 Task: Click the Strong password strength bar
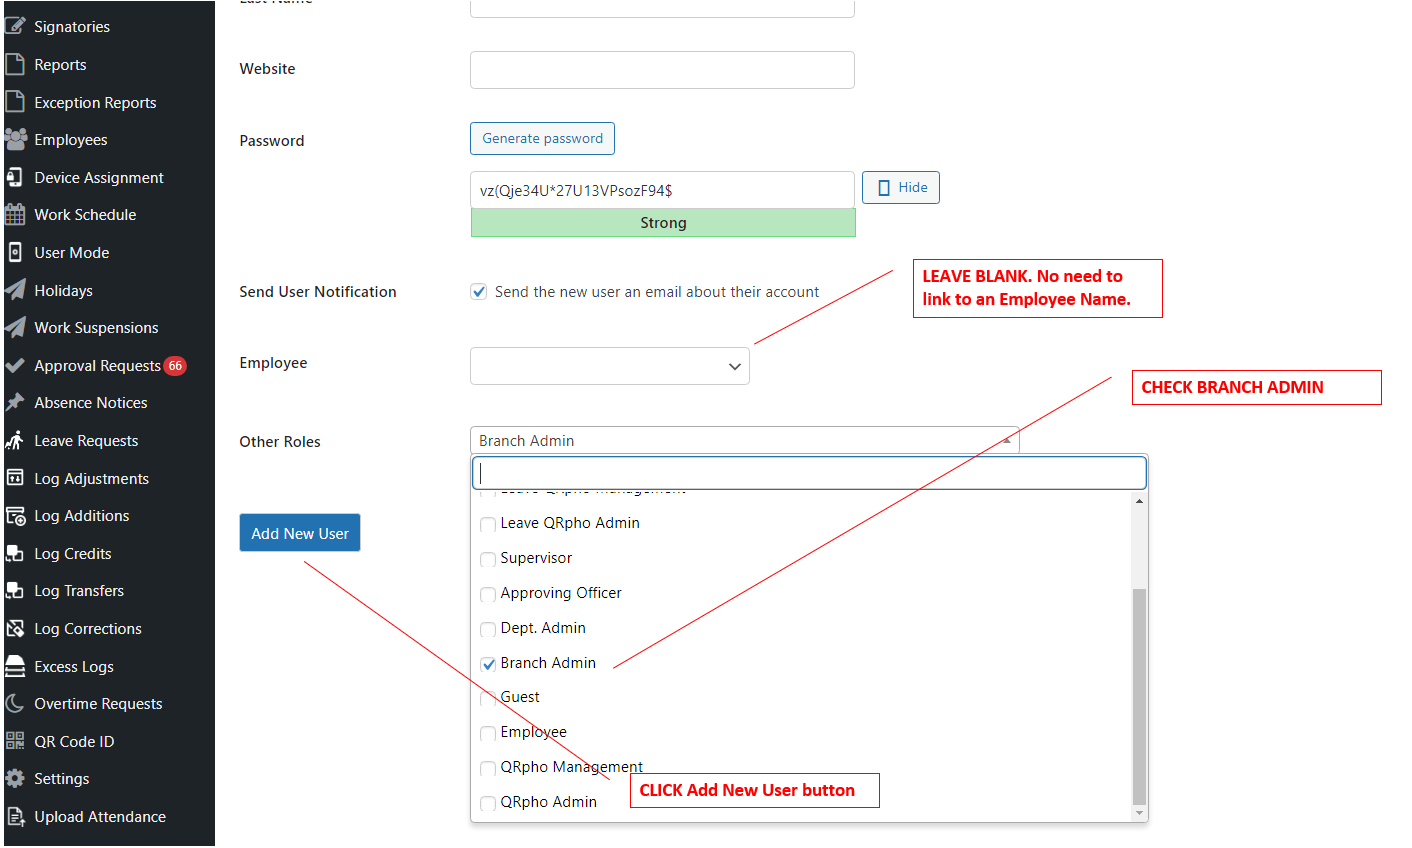point(662,222)
